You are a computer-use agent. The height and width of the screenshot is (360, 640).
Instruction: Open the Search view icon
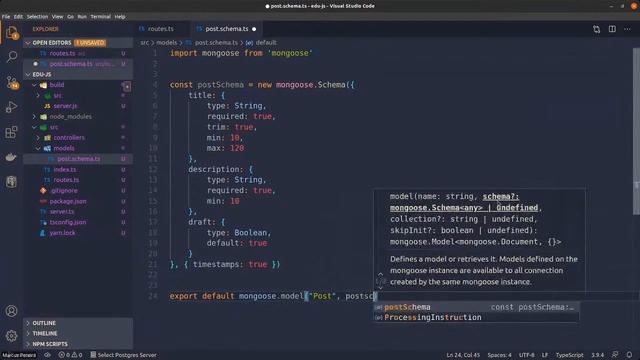[11, 57]
